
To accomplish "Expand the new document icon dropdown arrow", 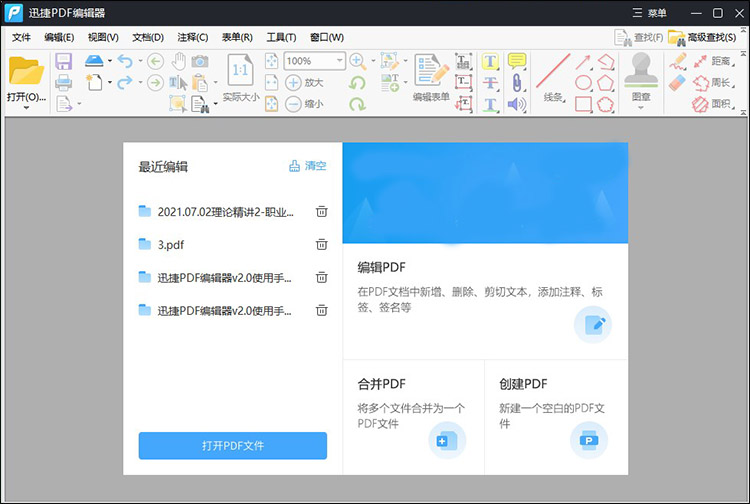I will click(x=110, y=82).
